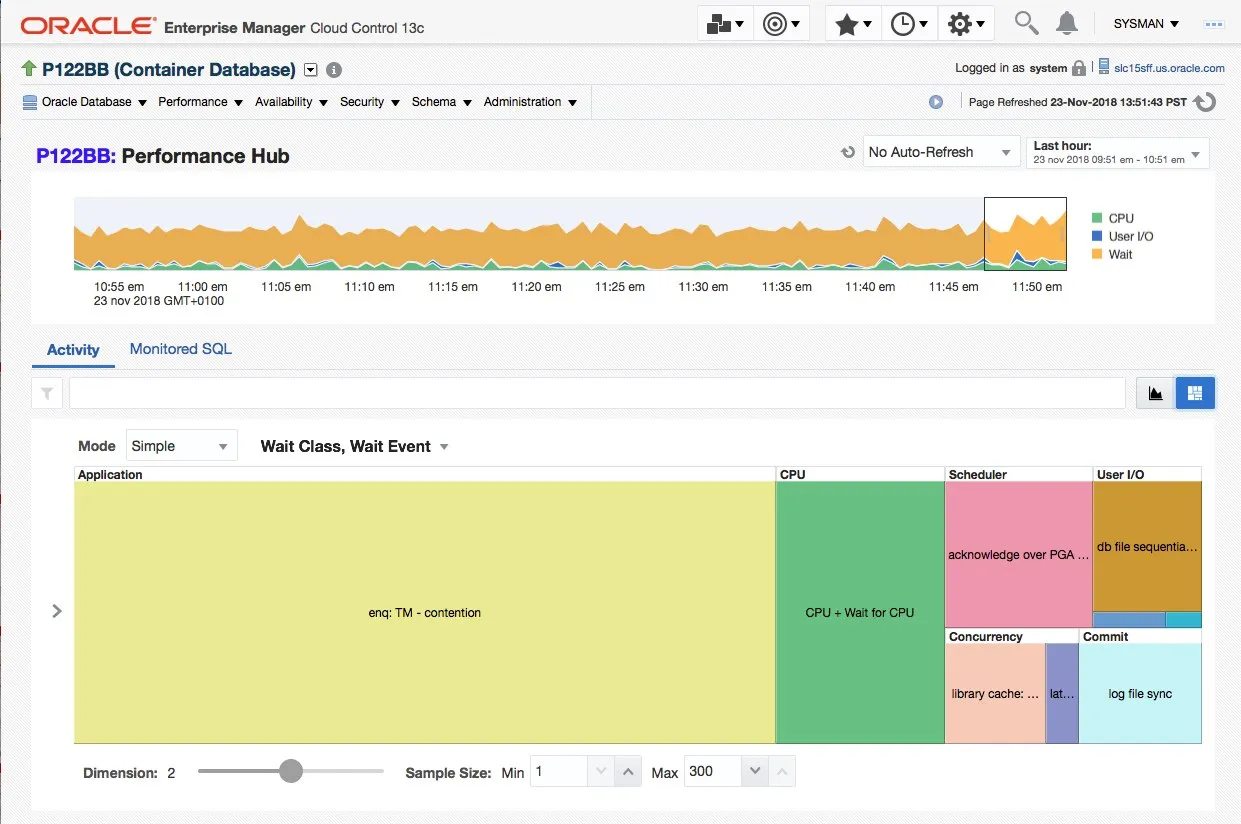The height and width of the screenshot is (824, 1241).
Task: Click the Scheduler group header
Action: [x=1019, y=475]
